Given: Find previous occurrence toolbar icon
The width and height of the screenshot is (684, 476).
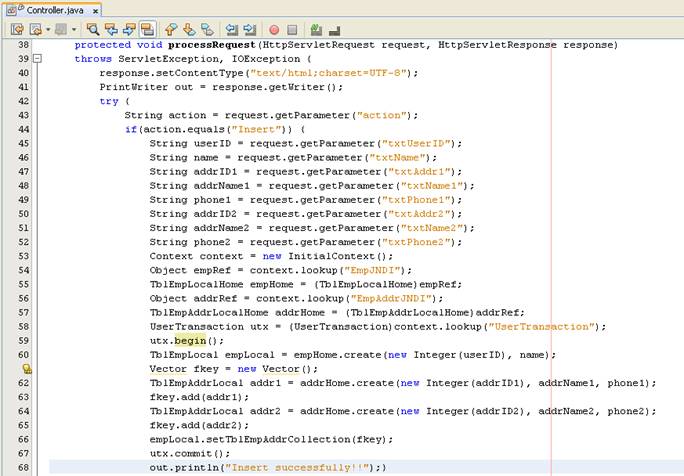Looking at the screenshot, I should pyautogui.click(x=111, y=30).
